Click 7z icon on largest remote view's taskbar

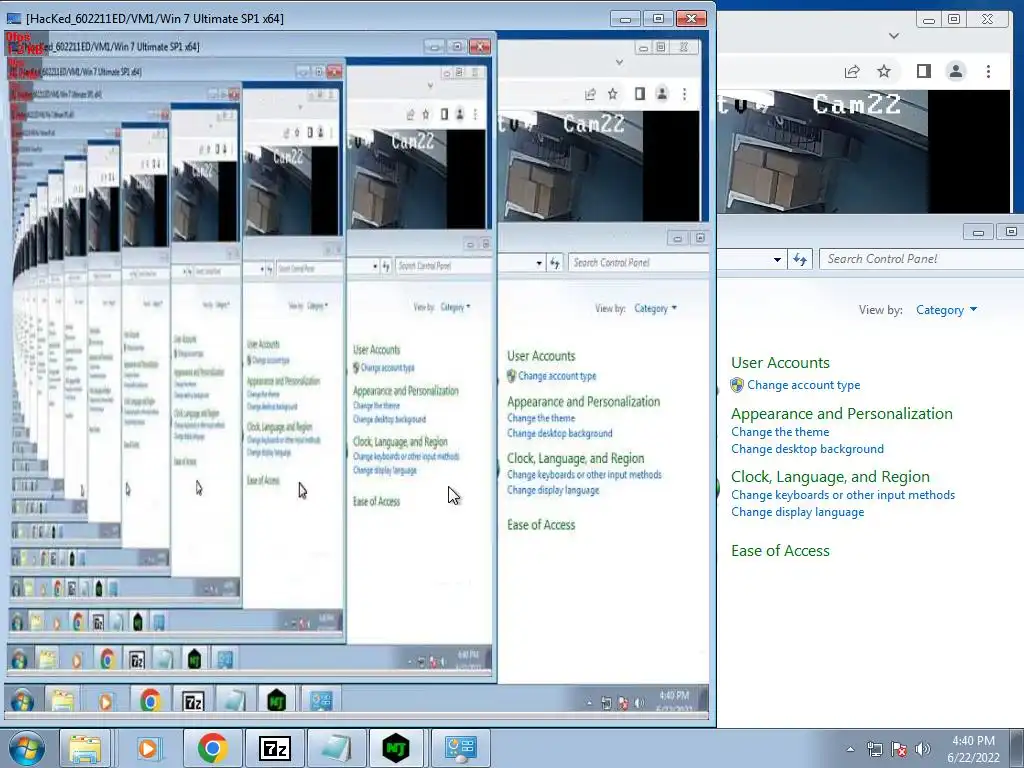click(193, 701)
